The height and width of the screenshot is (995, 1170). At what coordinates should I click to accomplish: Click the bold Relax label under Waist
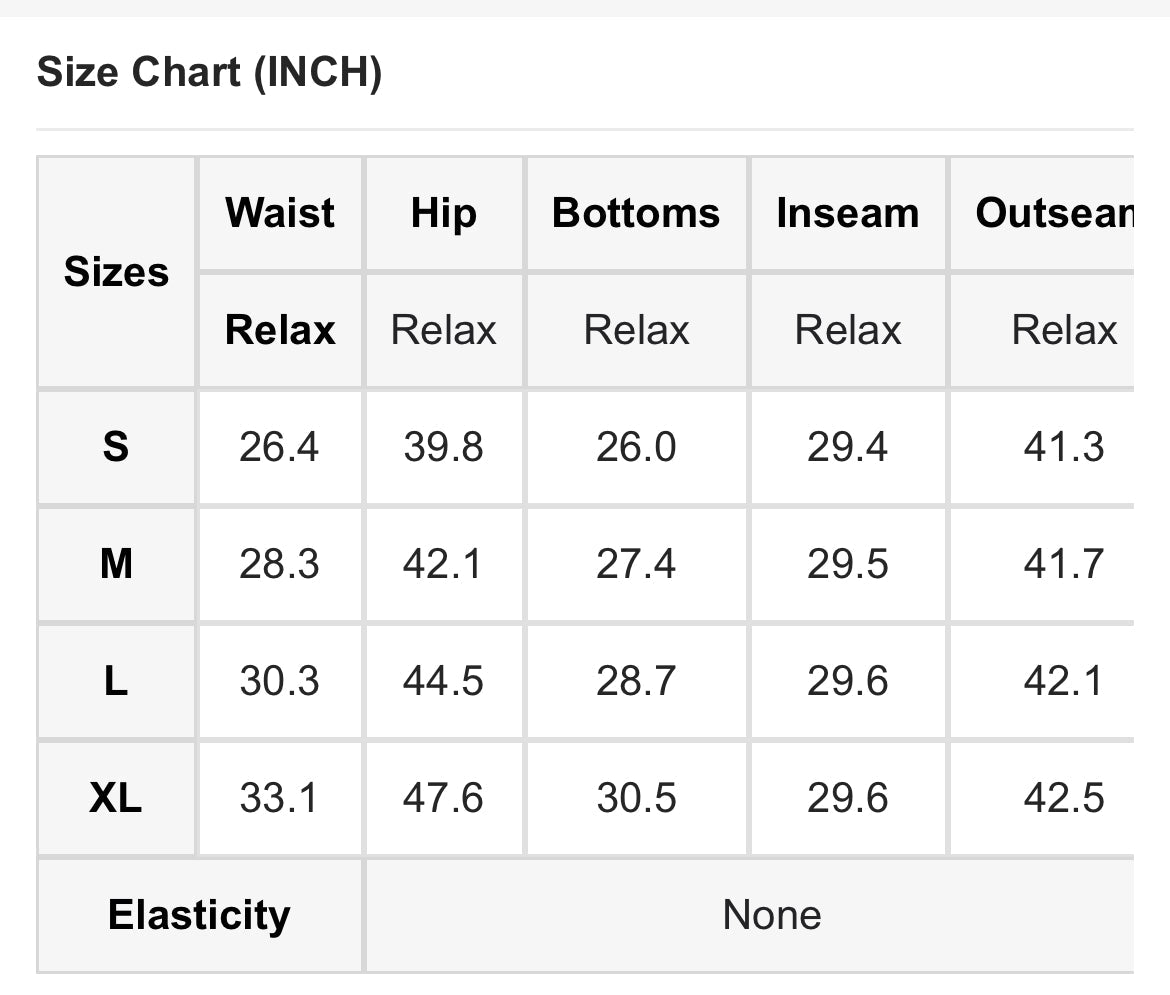tap(280, 330)
